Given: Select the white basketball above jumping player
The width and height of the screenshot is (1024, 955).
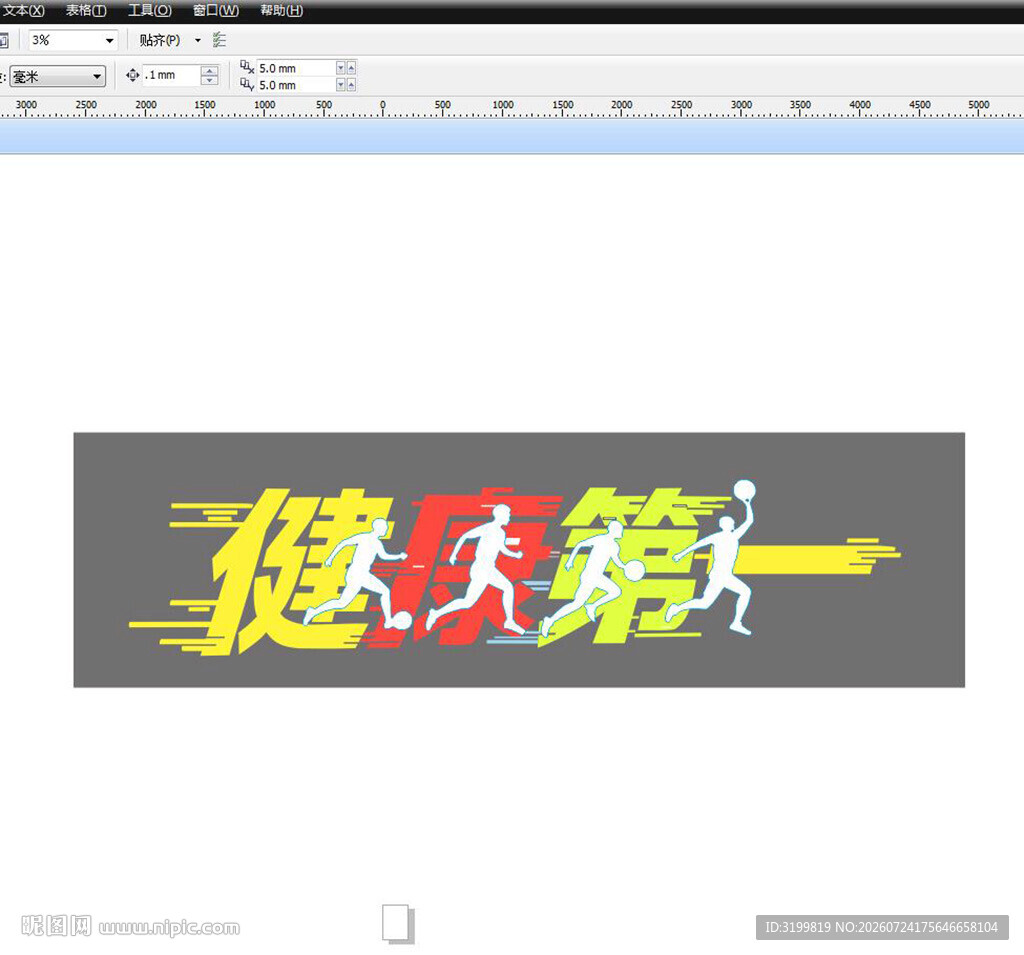Looking at the screenshot, I should (x=744, y=491).
